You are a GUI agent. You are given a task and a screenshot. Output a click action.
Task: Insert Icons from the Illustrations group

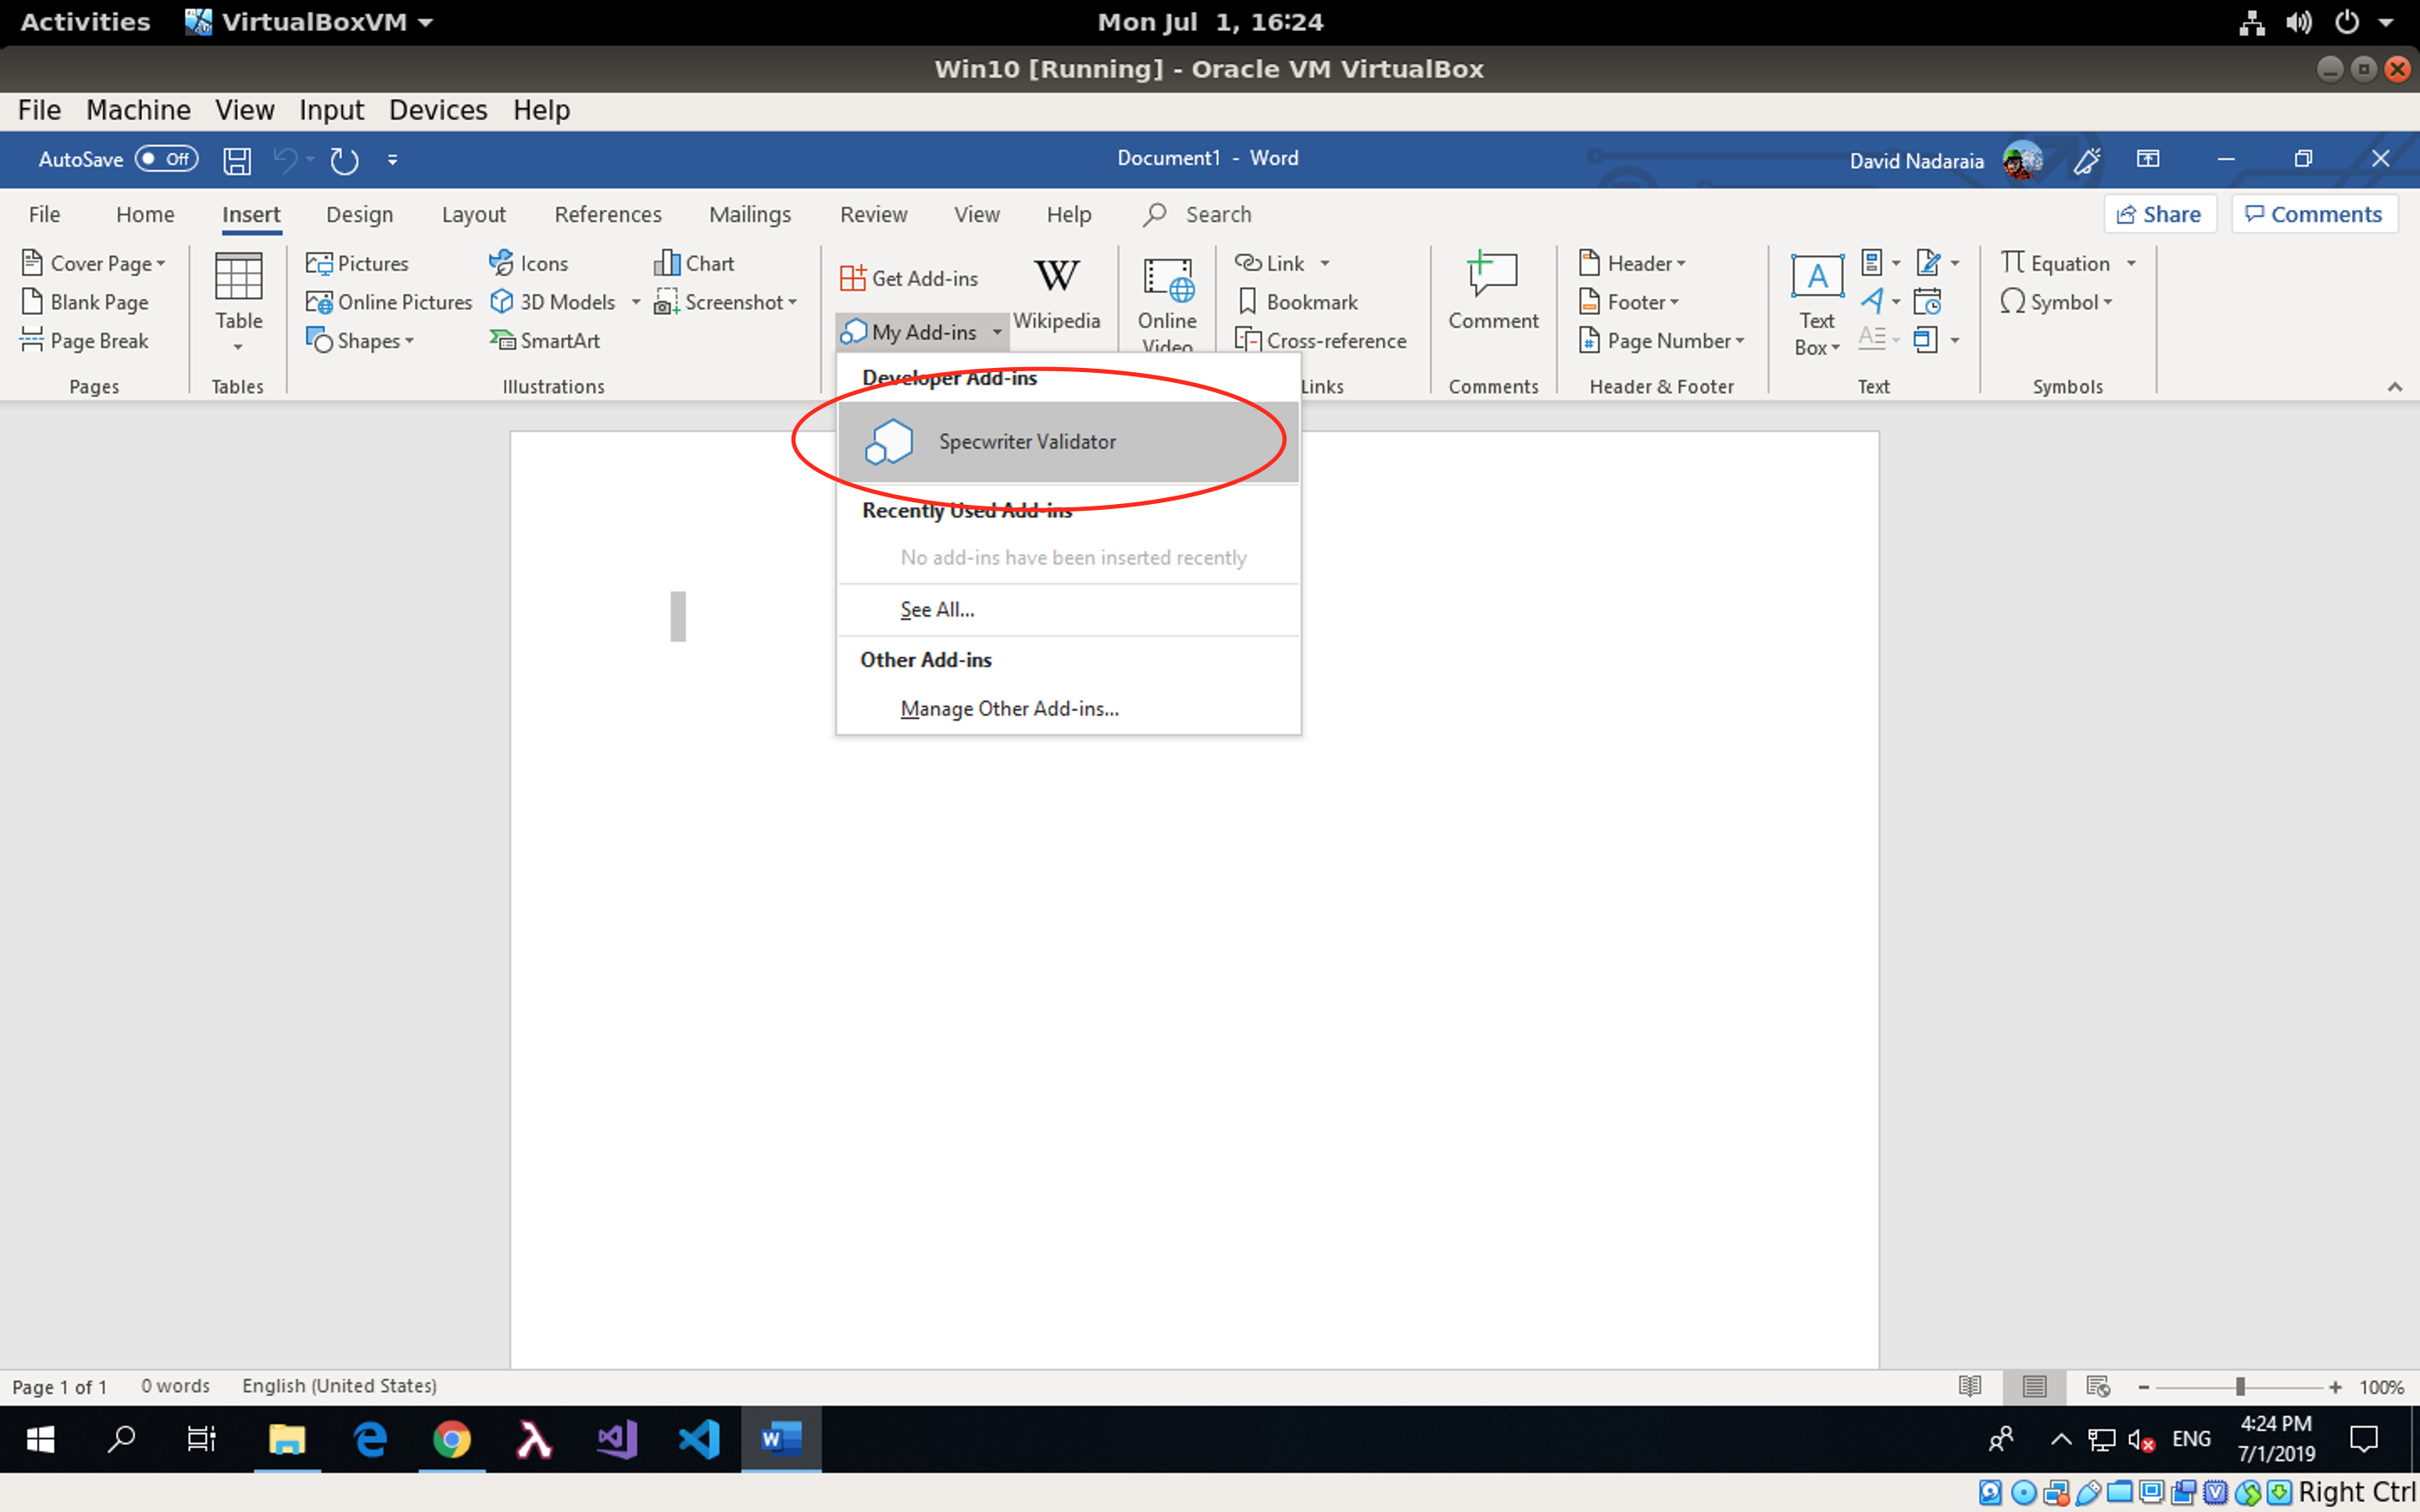(x=528, y=263)
